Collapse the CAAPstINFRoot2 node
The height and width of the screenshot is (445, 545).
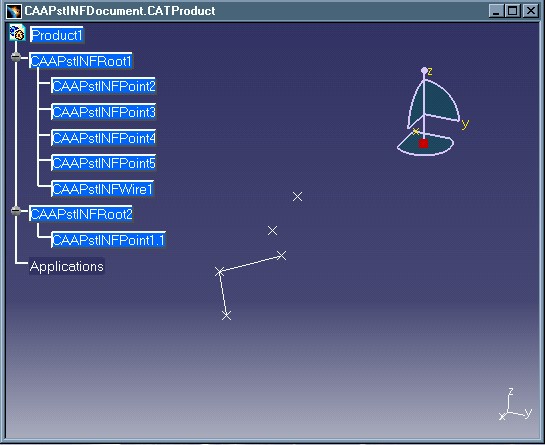coord(16,210)
